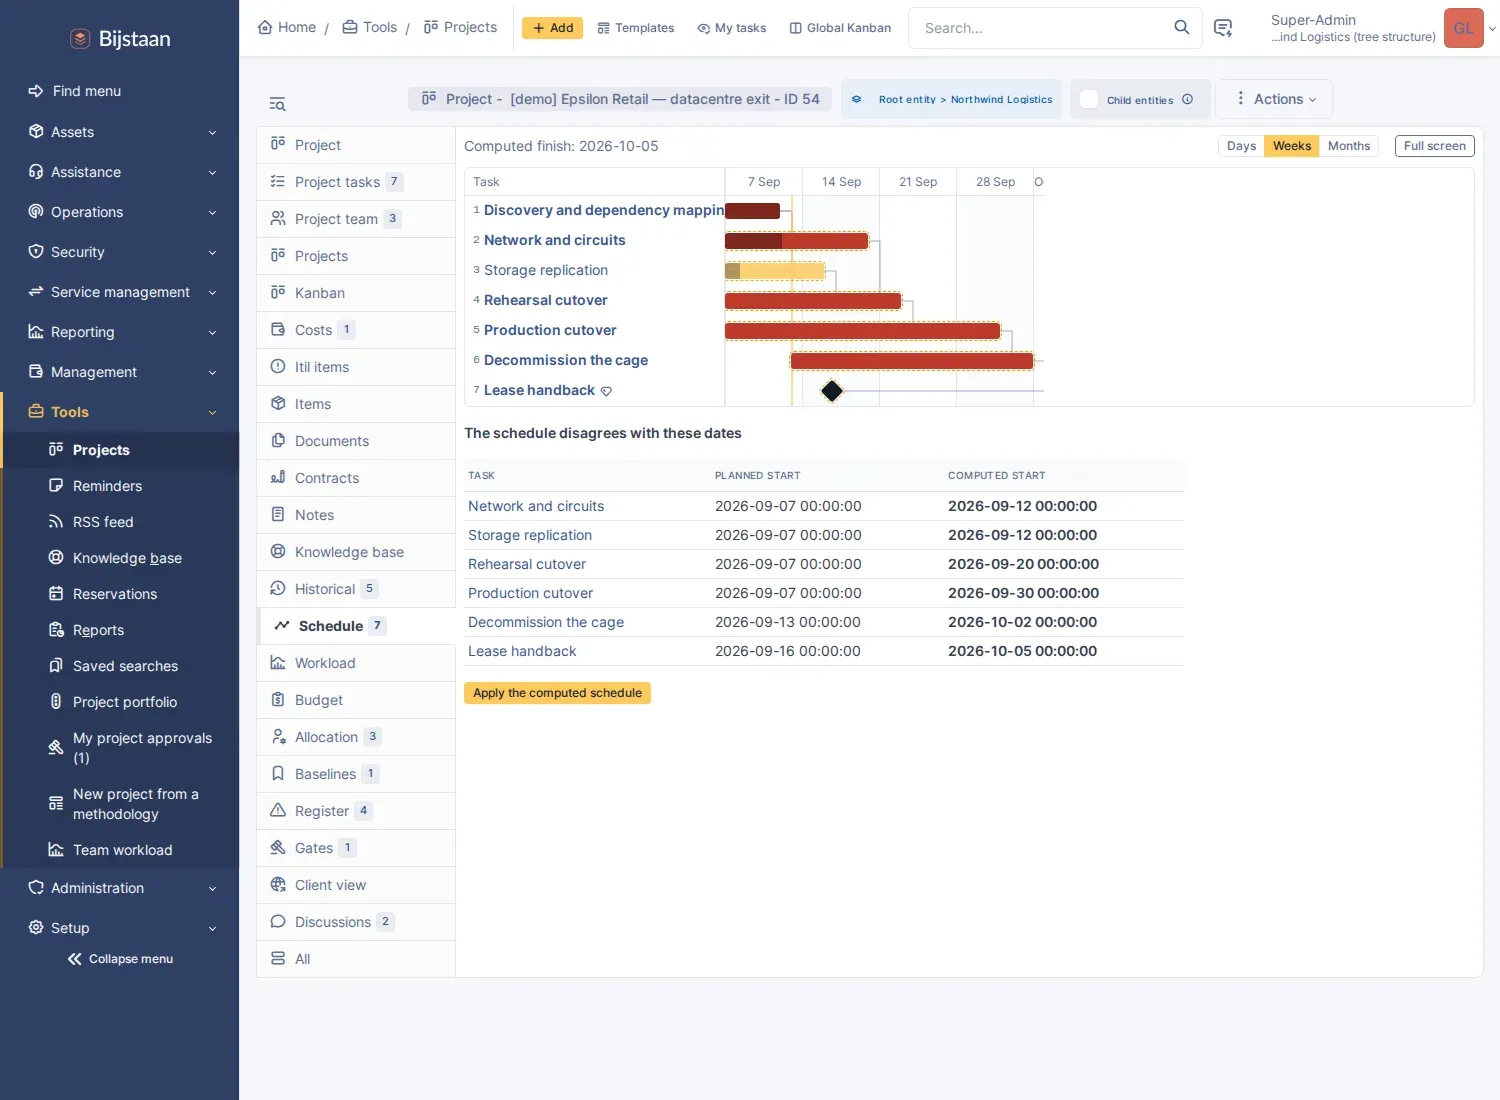
Task: Open the Baselines tab
Action: click(356, 774)
